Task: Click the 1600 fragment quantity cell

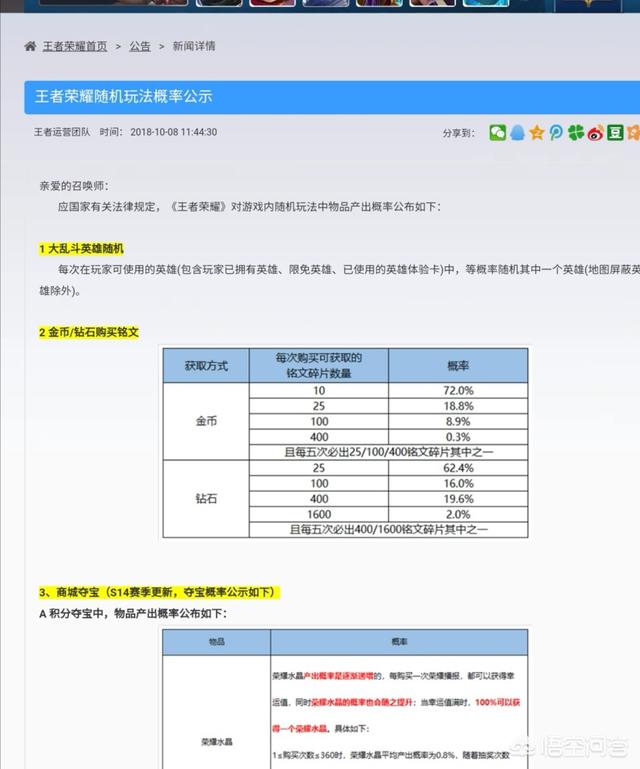Action: pos(319,514)
